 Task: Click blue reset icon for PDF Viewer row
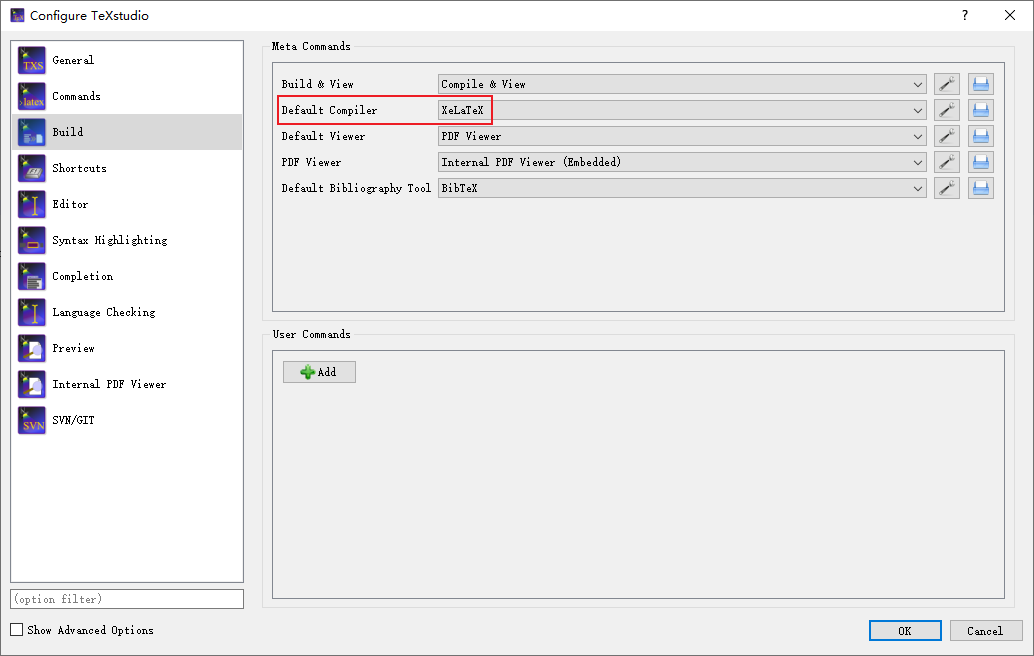click(981, 162)
